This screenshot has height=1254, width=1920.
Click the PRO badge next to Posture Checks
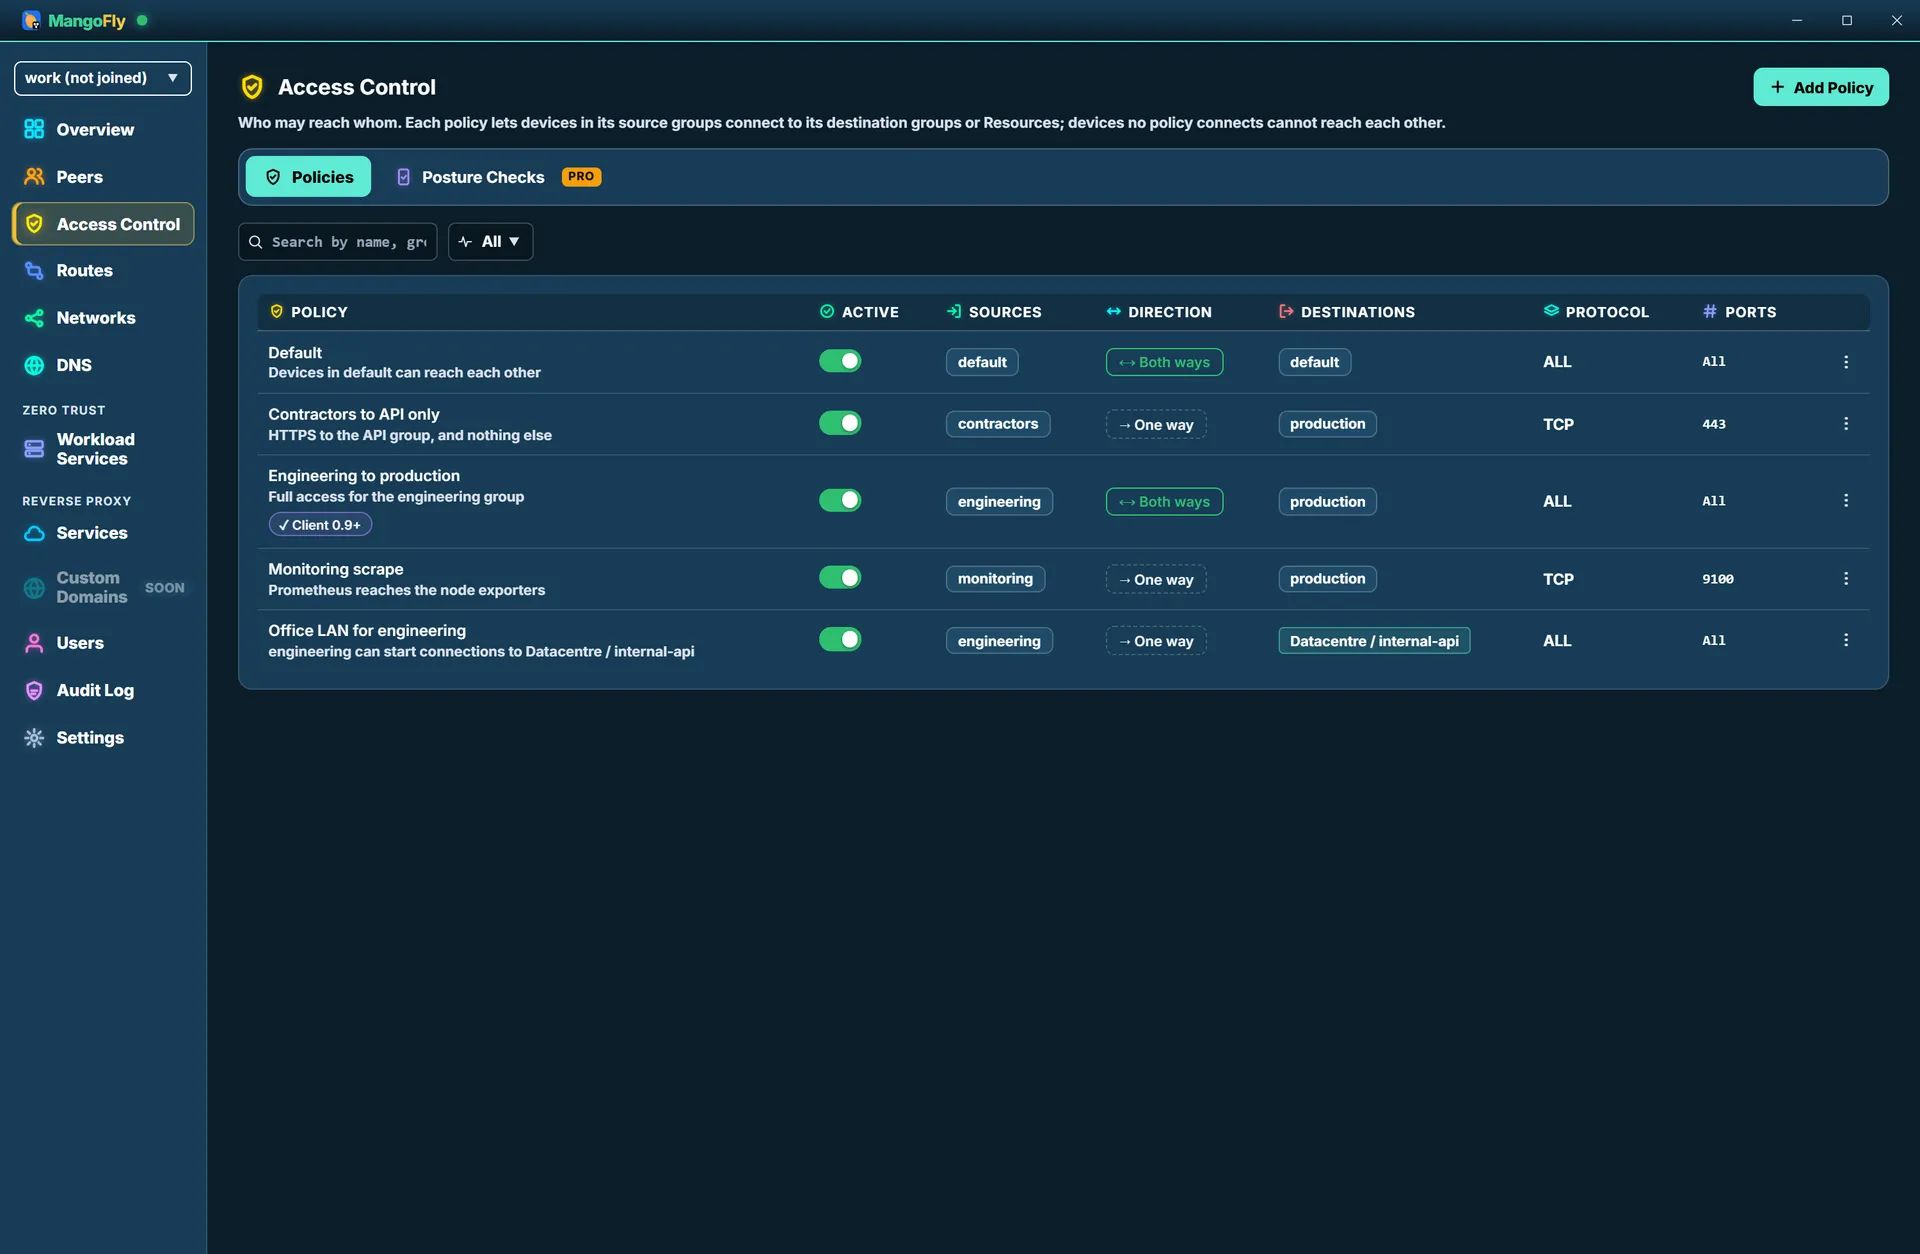pos(581,177)
